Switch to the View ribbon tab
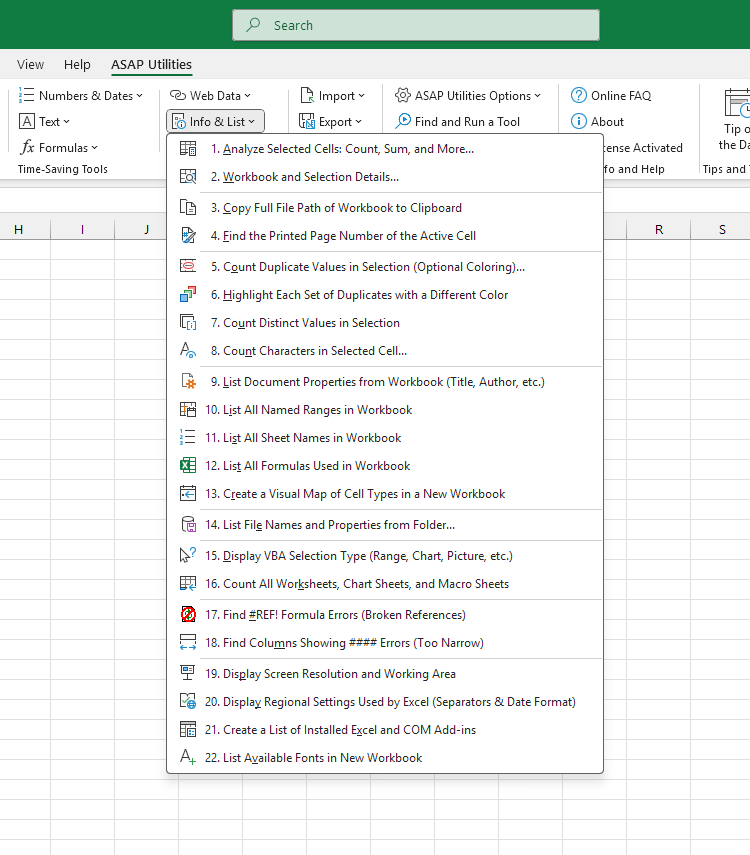750x855 pixels. [31, 65]
